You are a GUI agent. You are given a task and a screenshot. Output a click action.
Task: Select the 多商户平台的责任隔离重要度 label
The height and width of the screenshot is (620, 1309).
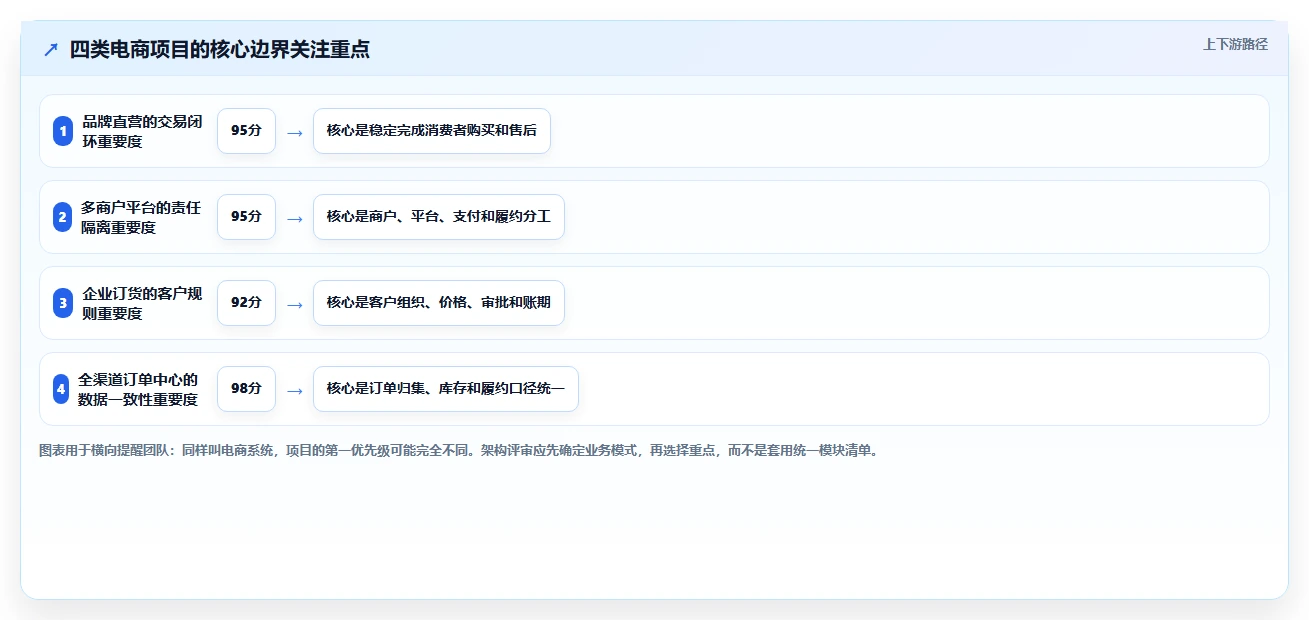tap(142, 217)
